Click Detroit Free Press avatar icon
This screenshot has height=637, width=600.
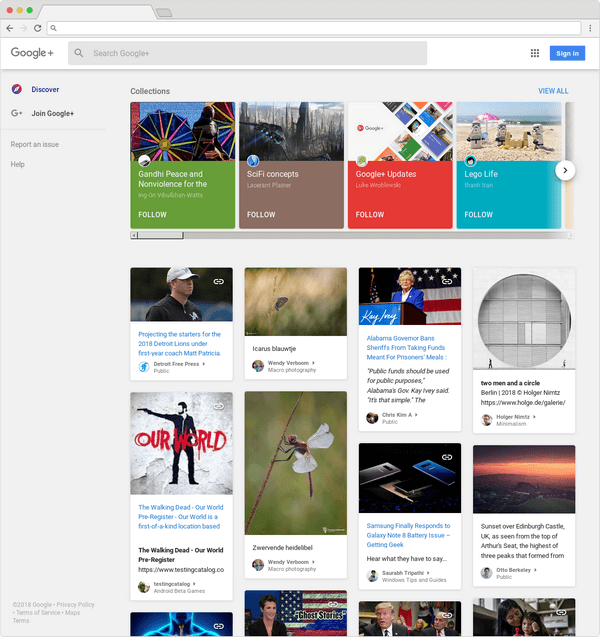coord(144,367)
